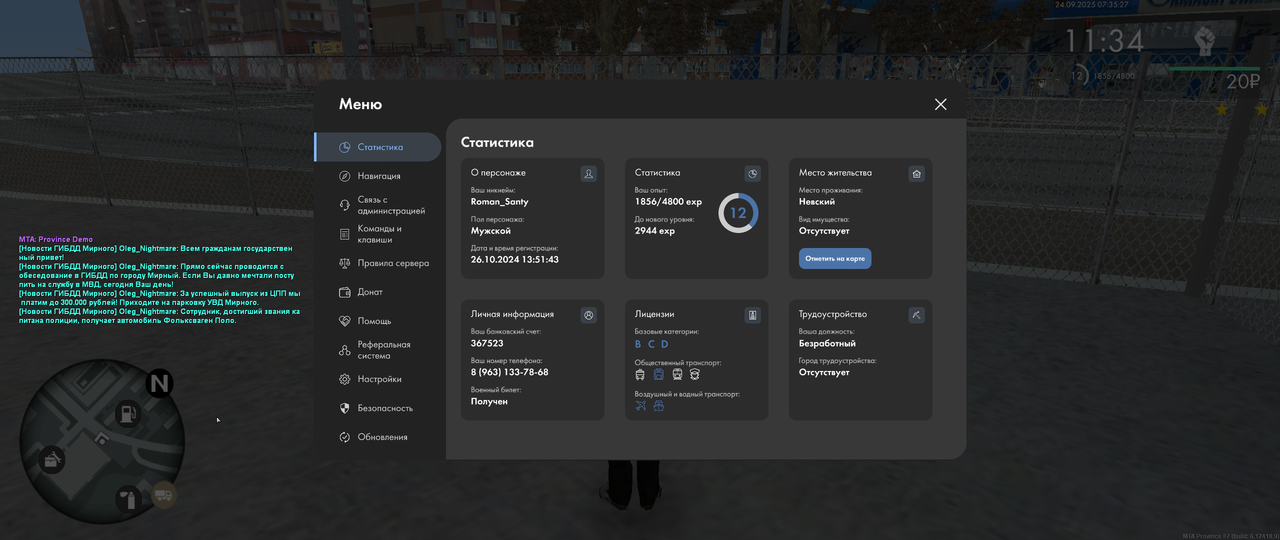Click the N compass marker on the minimap

pos(159,383)
